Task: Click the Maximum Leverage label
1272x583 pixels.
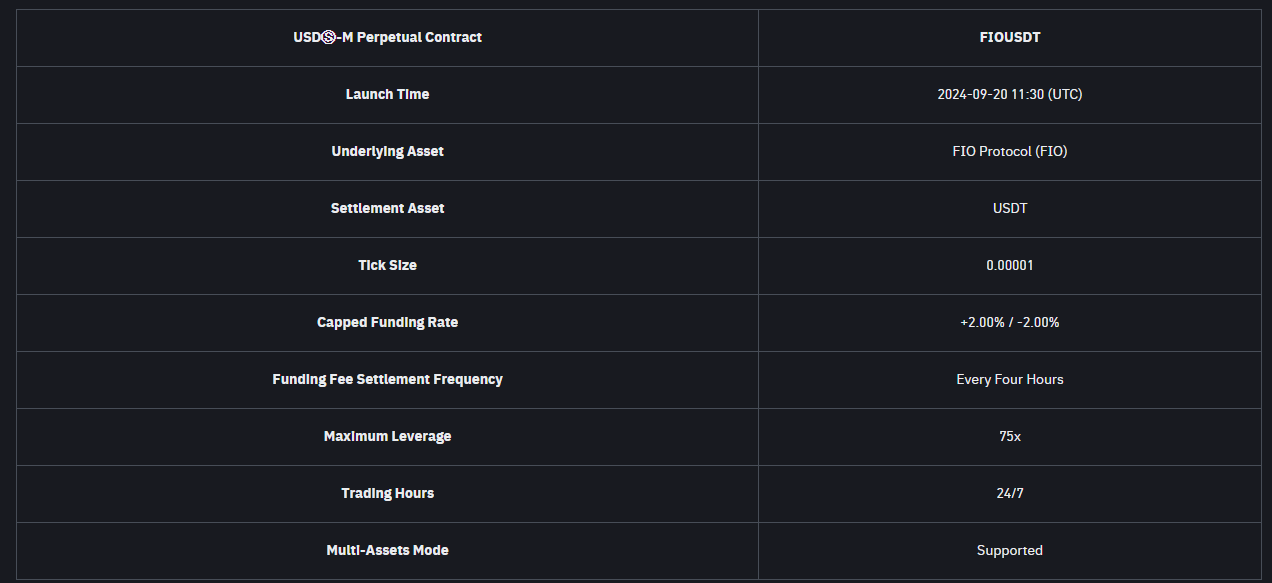Action: pyautogui.click(x=387, y=437)
